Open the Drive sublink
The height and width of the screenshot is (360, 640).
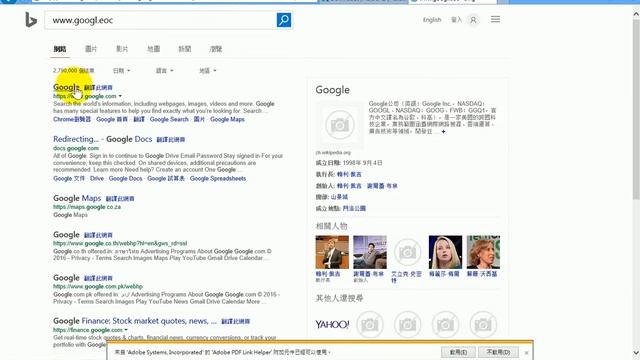point(97,178)
